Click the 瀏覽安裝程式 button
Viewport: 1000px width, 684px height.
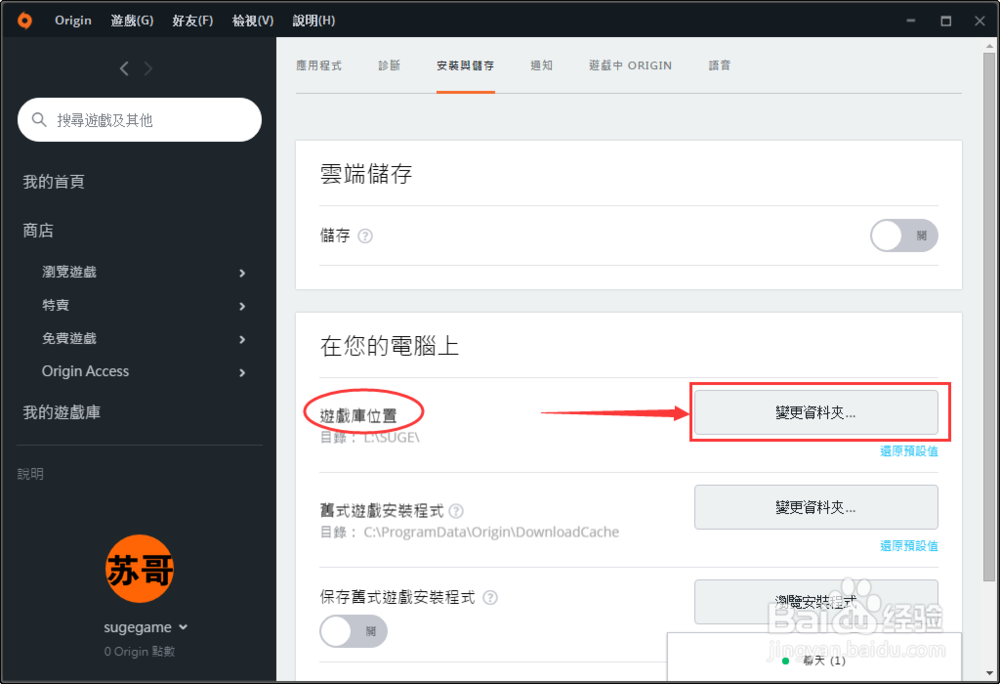coord(816,602)
